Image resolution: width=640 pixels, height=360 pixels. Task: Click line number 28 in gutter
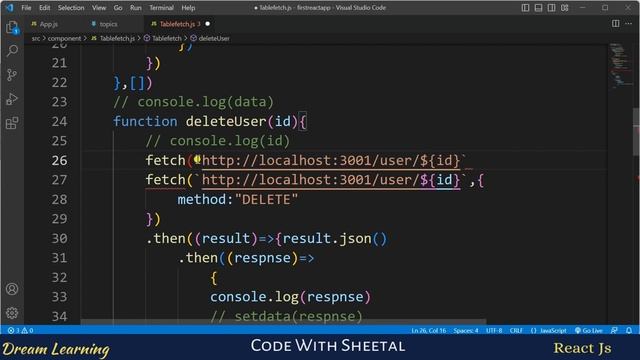[59, 199]
